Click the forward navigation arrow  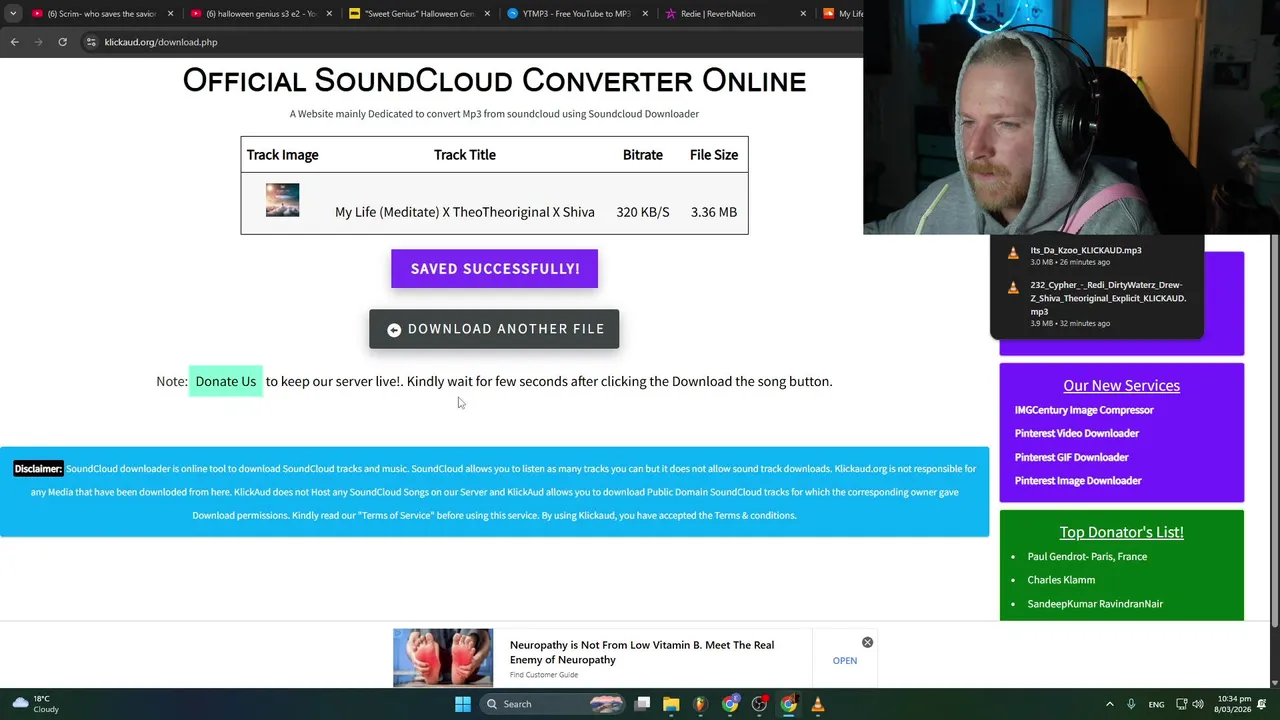[x=38, y=42]
